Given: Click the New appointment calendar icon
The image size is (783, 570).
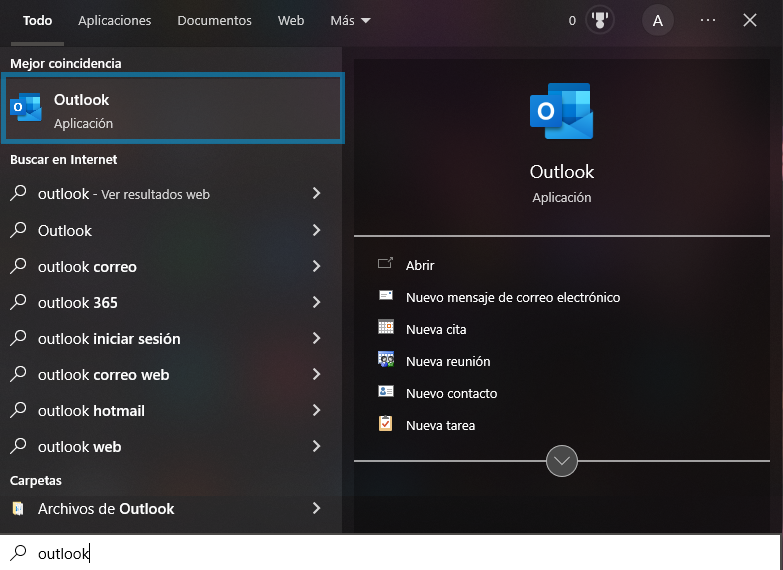Looking at the screenshot, I should click(386, 328).
